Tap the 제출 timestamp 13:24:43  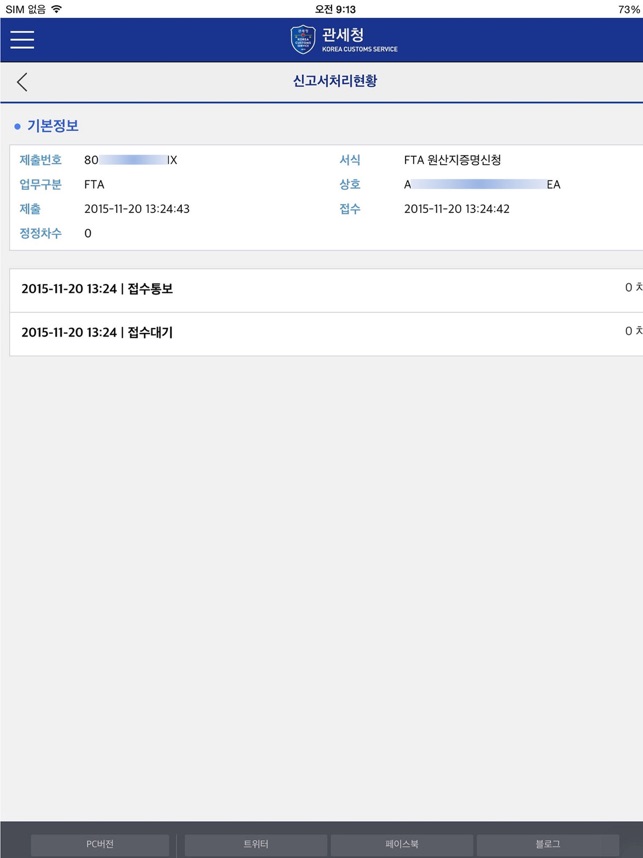pos(137,208)
